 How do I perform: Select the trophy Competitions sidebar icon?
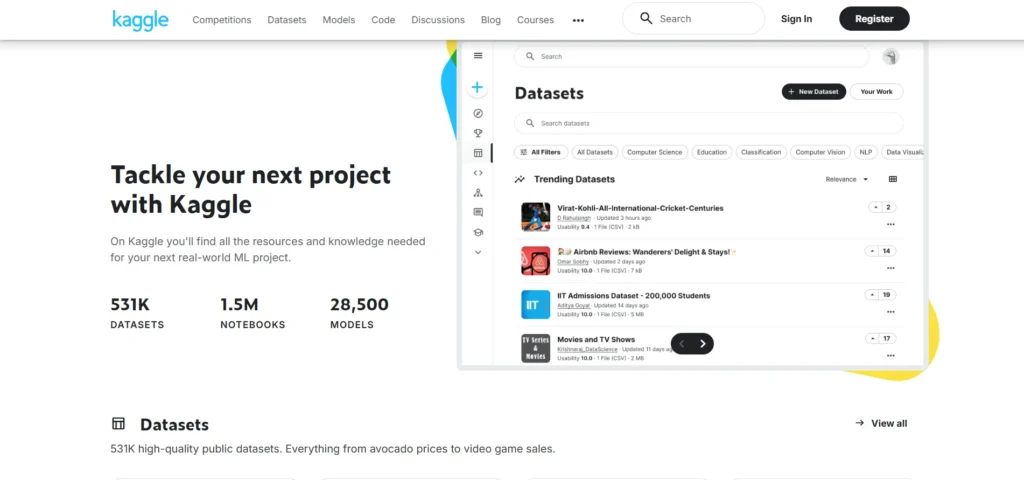pyautogui.click(x=478, y=133)
